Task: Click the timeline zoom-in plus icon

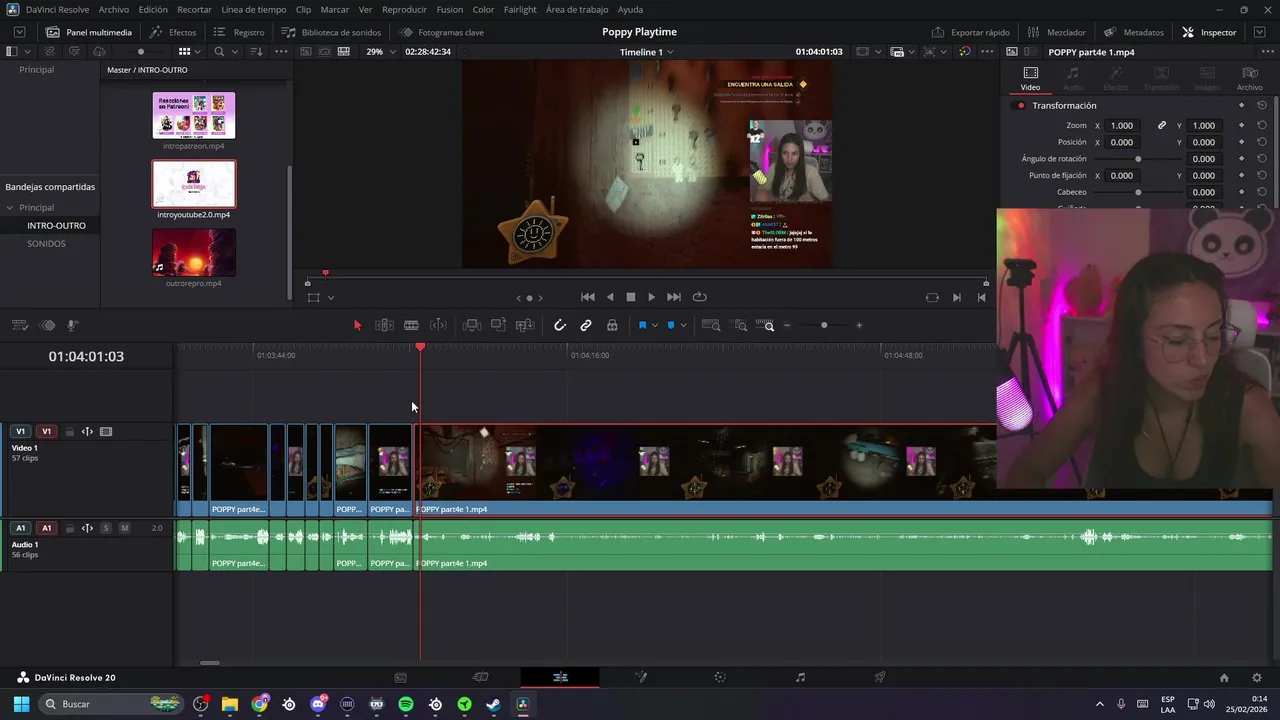Action: tap(859, 325)
